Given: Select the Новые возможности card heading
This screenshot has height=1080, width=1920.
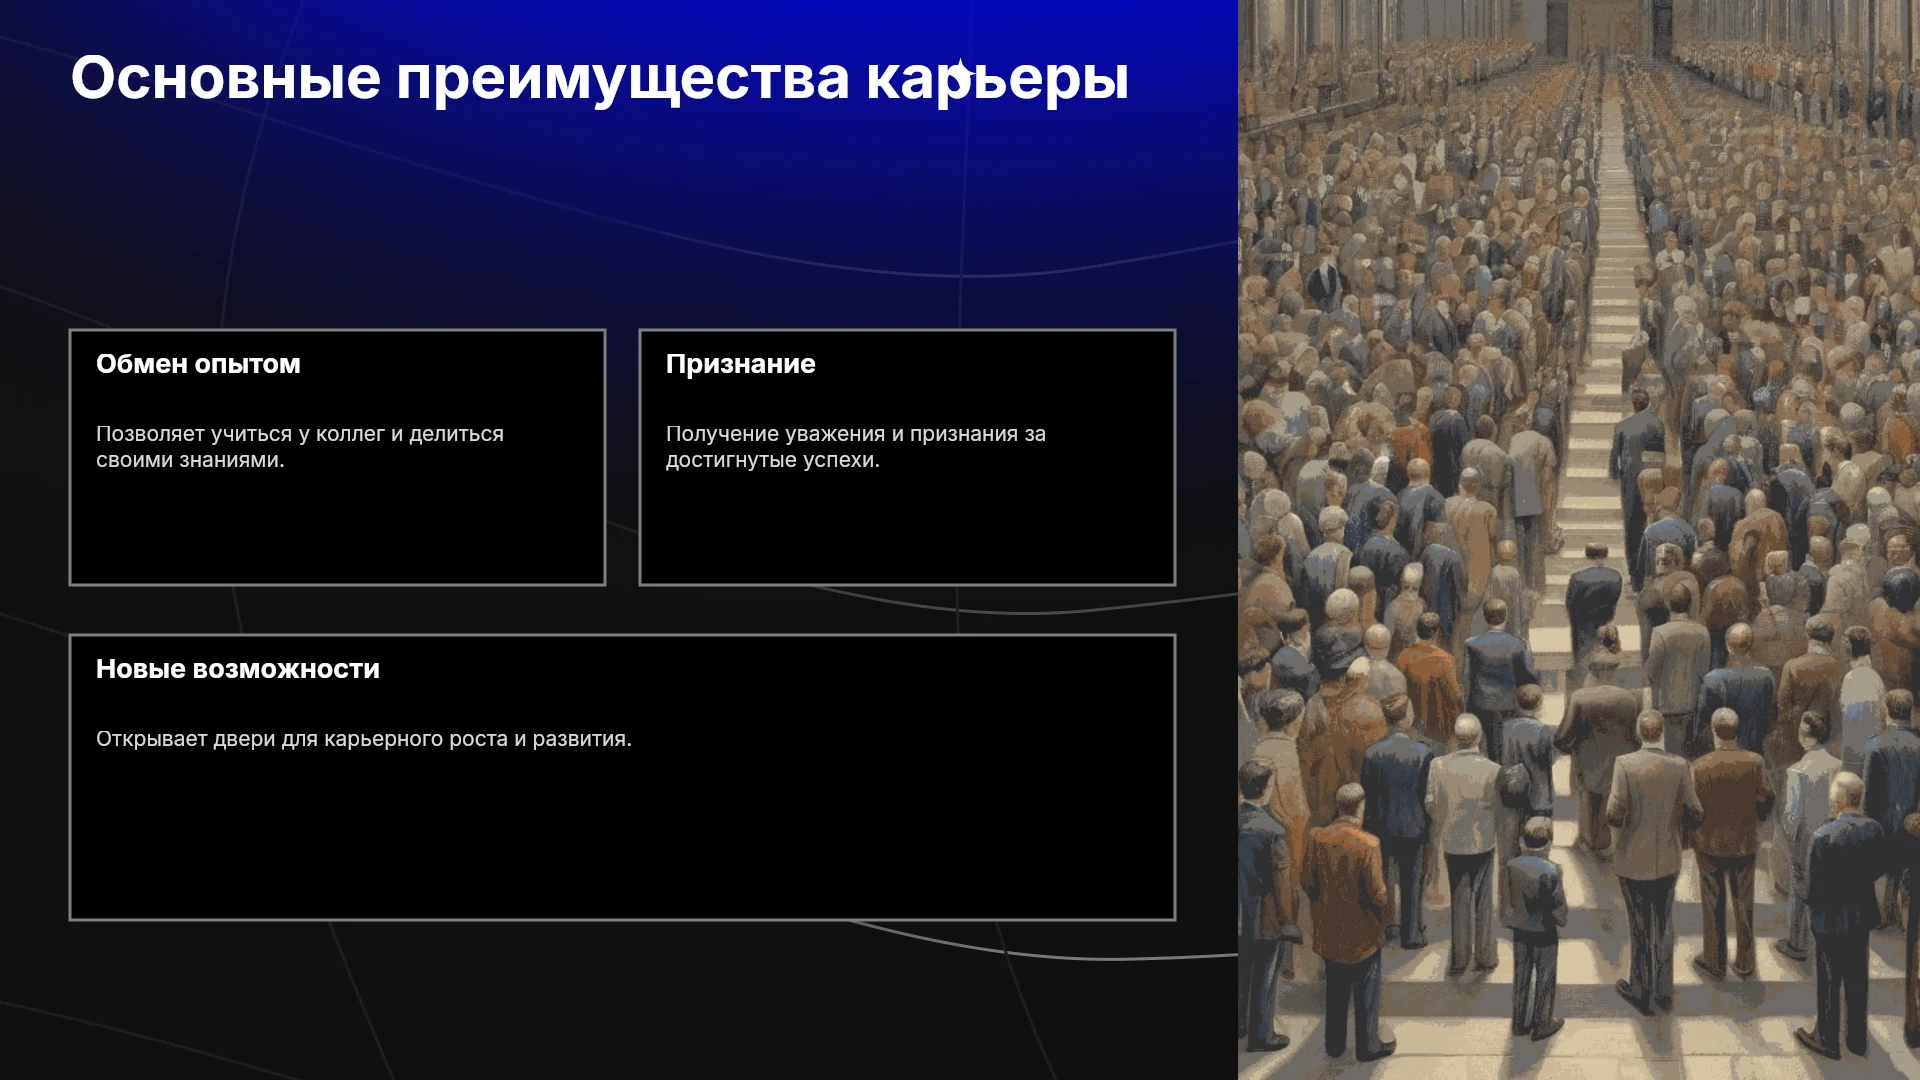Looking at the screenshot, I should pos(238,669).
